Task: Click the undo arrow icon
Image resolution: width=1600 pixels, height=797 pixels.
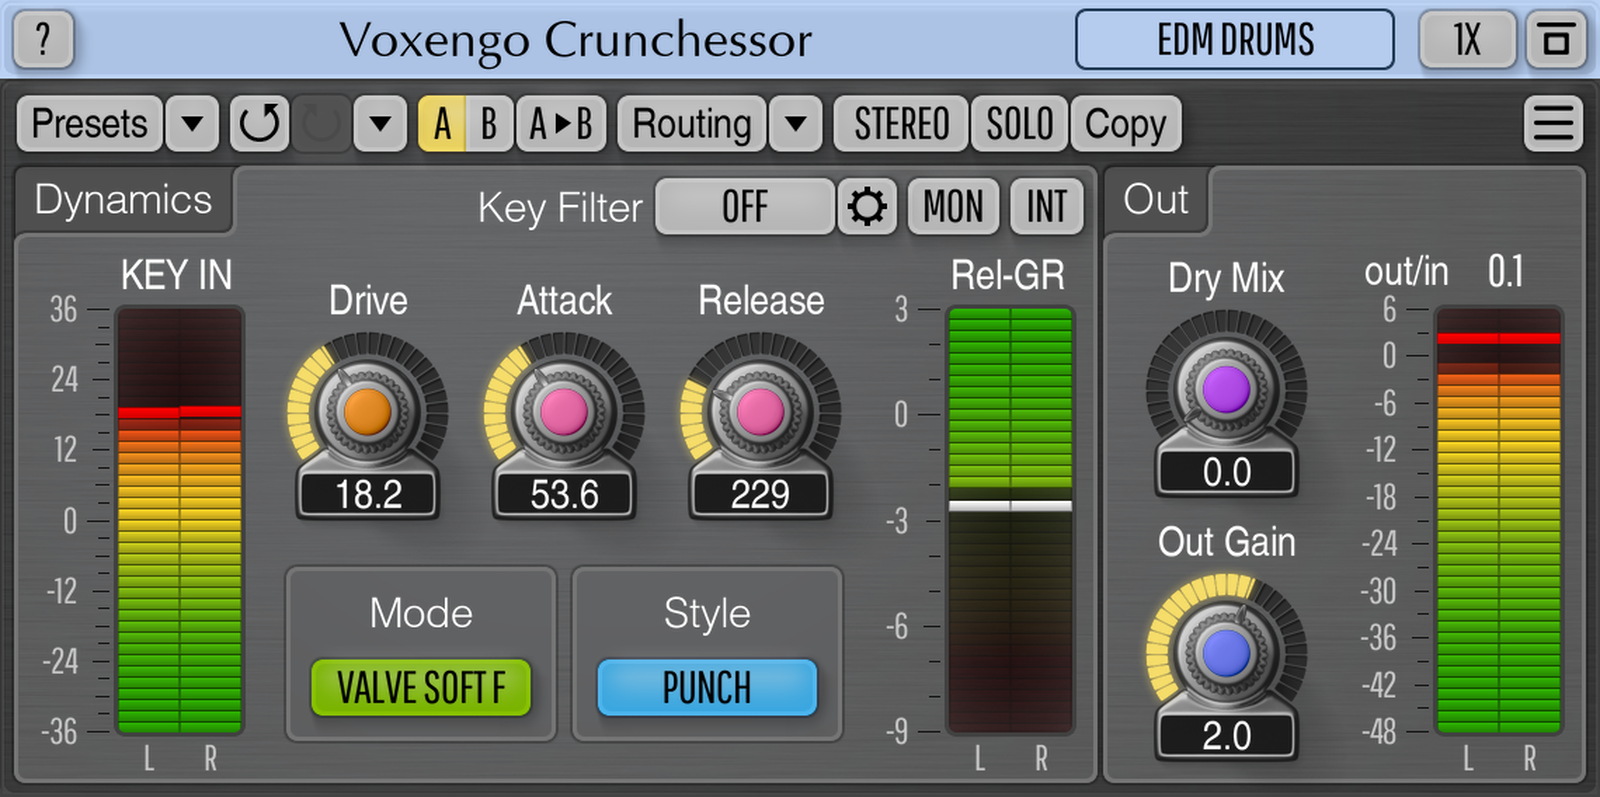Action: [260, 124]
